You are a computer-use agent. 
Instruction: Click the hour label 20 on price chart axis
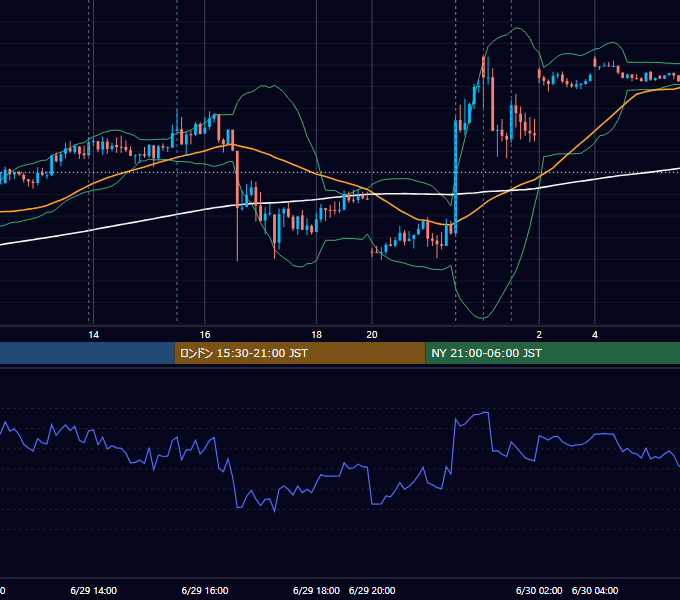coord(372,335)
